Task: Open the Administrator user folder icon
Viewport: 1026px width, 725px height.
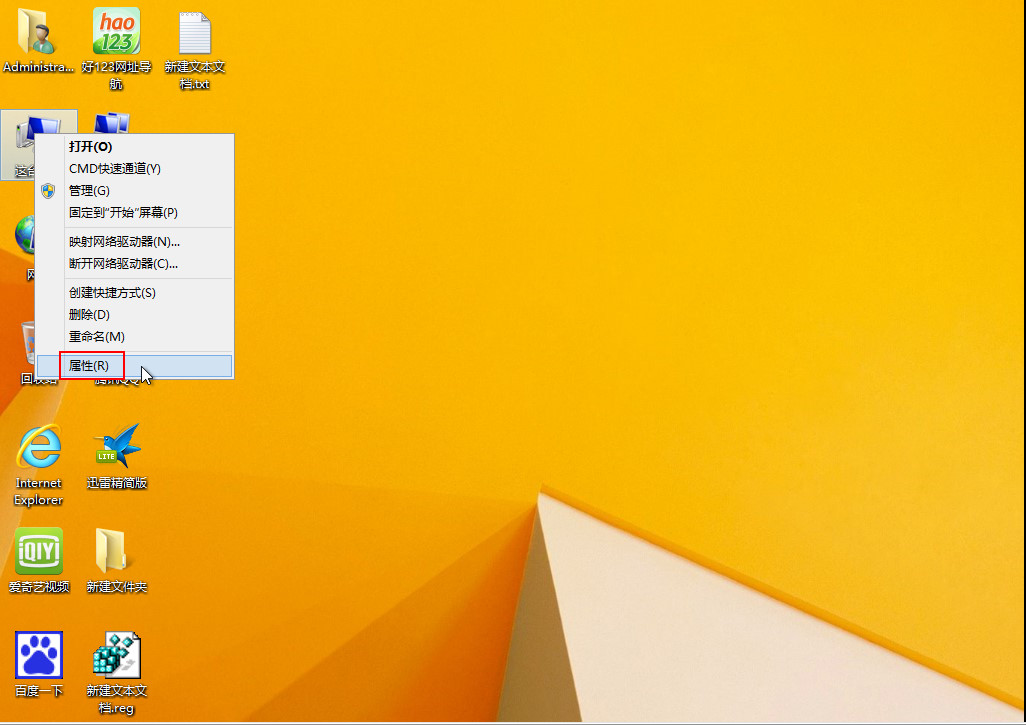Action: click(x=38, y=34)
